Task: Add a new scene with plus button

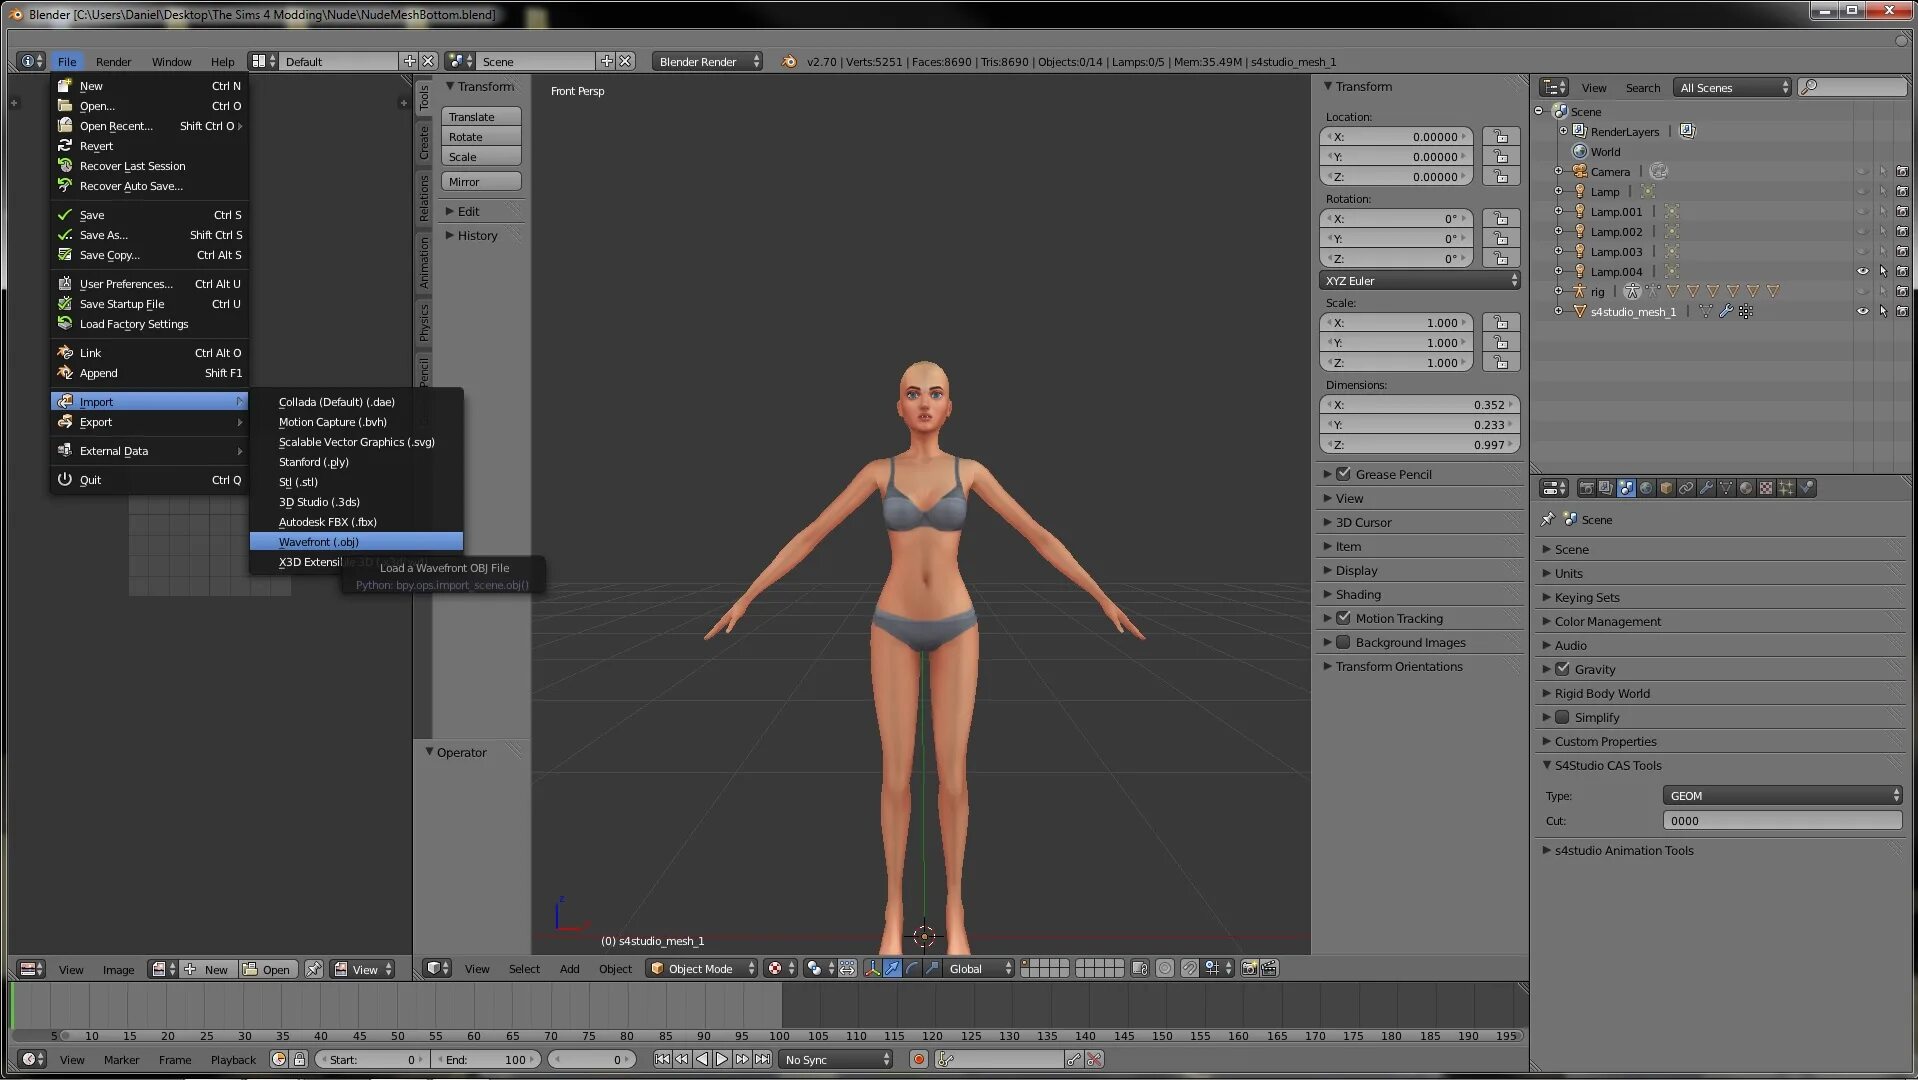Action: coord(606,61)
